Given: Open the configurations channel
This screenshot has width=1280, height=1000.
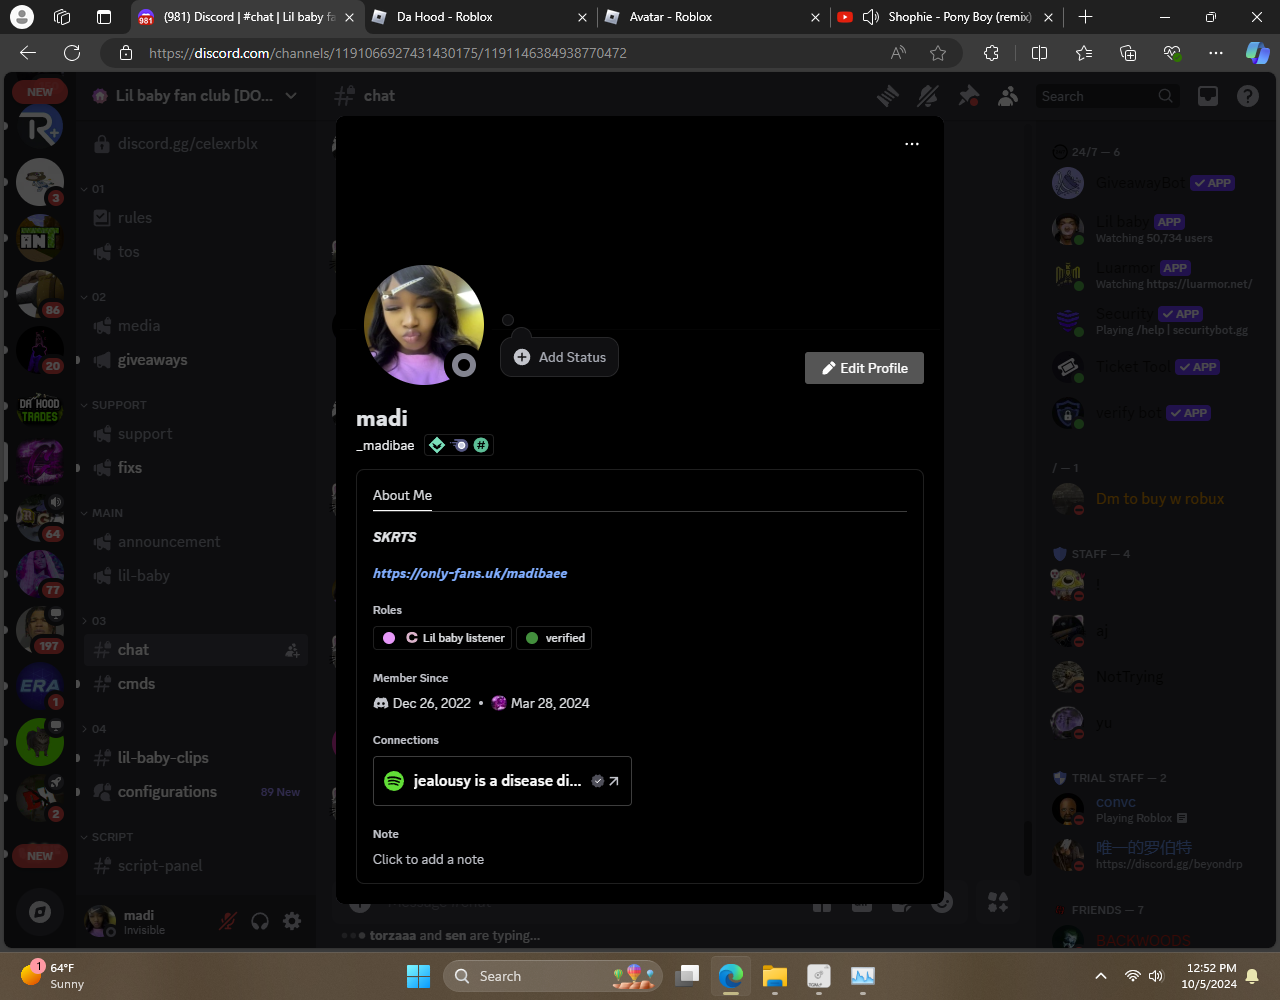Looking at the screenshot, I should (195, 792).
